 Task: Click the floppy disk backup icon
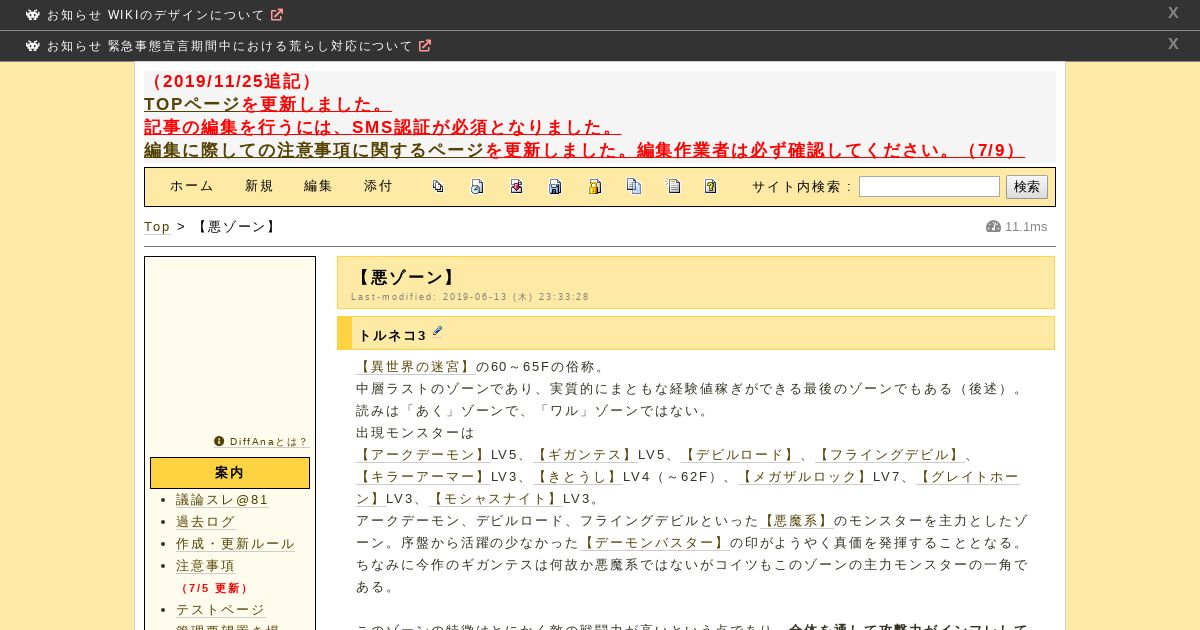tap(555, 186)
